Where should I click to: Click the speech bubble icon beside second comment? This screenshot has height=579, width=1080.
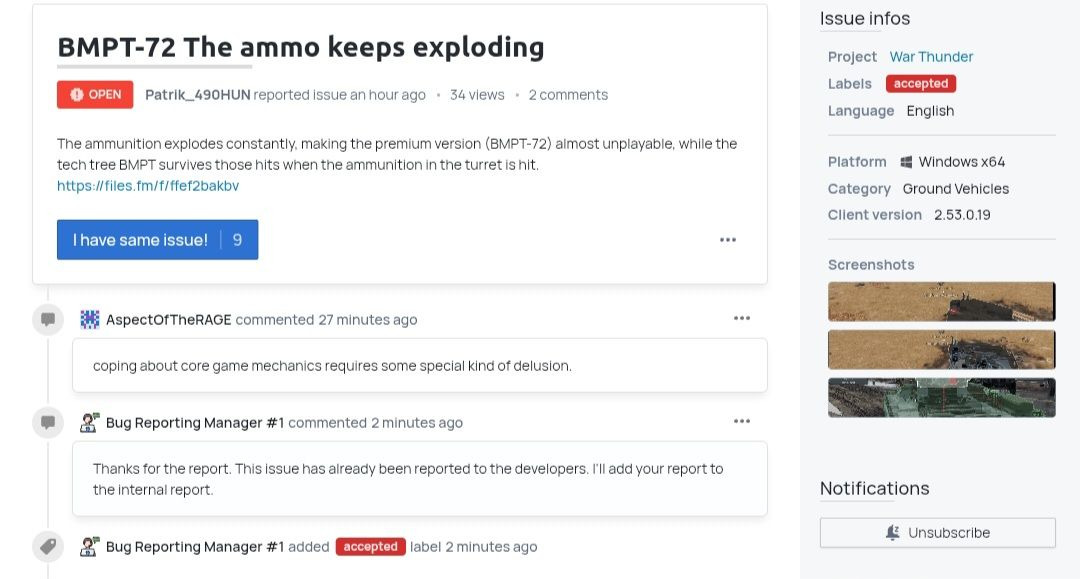(47, 423)
